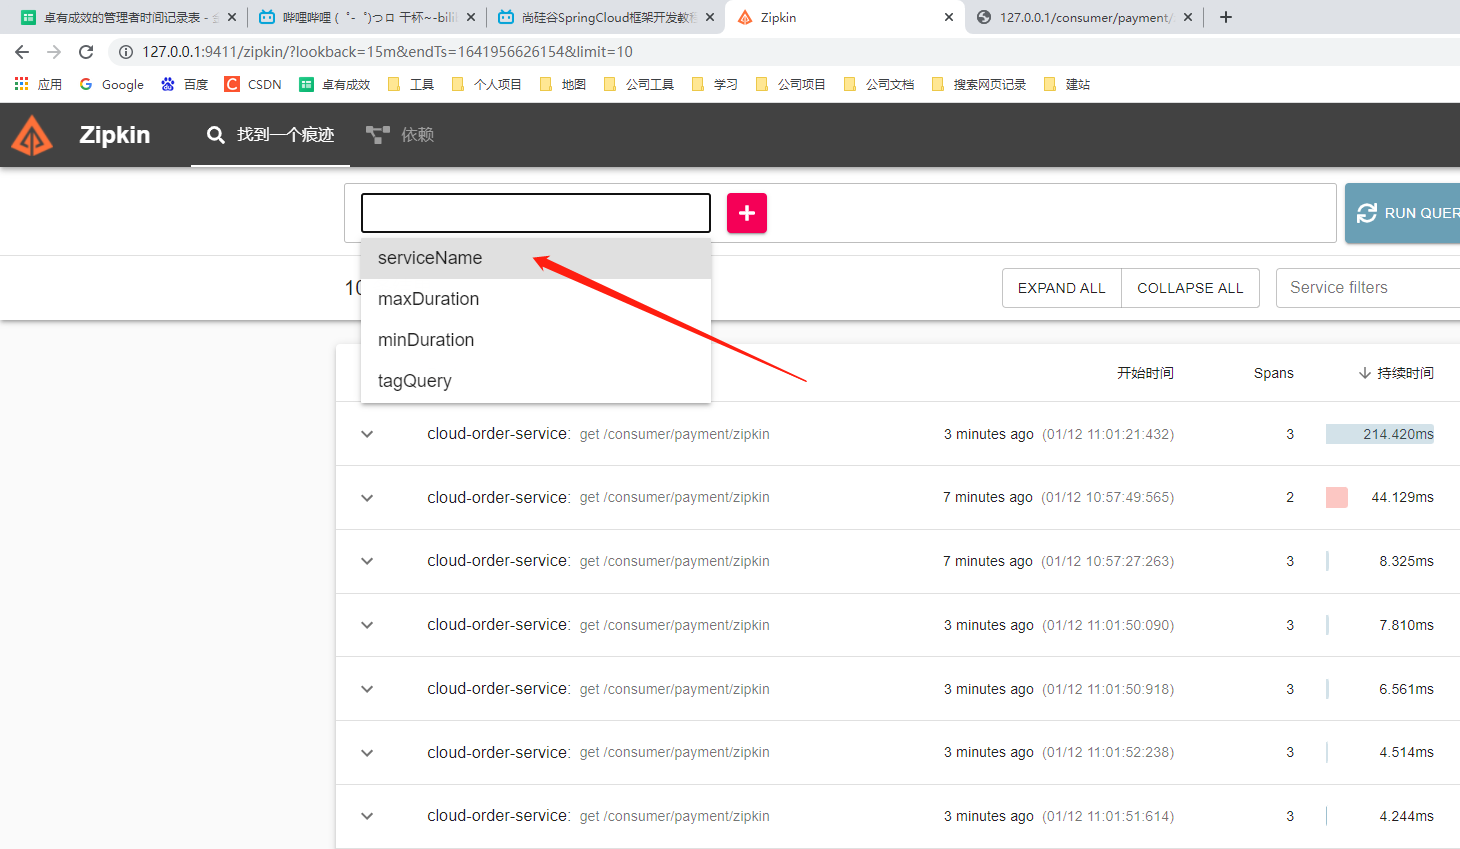This screenshot has width=1460, height=849.
Task: Expand the trace with duration 214.420ms
Action: [x=367, y=434]
